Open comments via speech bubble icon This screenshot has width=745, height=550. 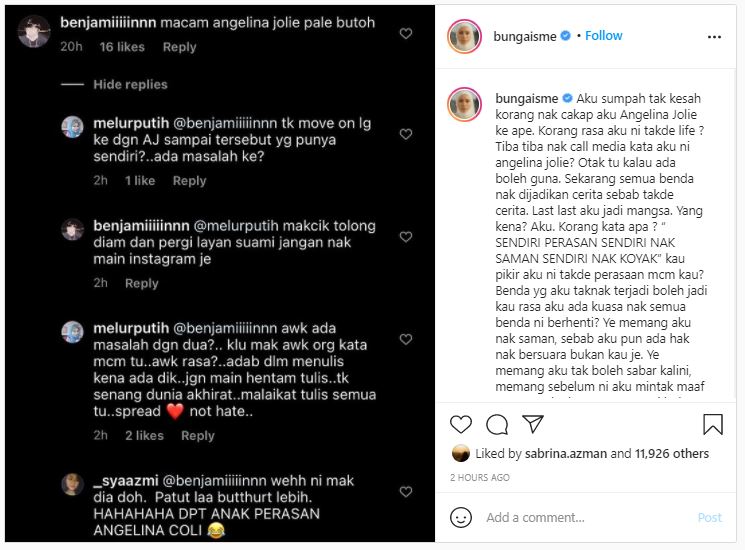click(x=497, y=424)
